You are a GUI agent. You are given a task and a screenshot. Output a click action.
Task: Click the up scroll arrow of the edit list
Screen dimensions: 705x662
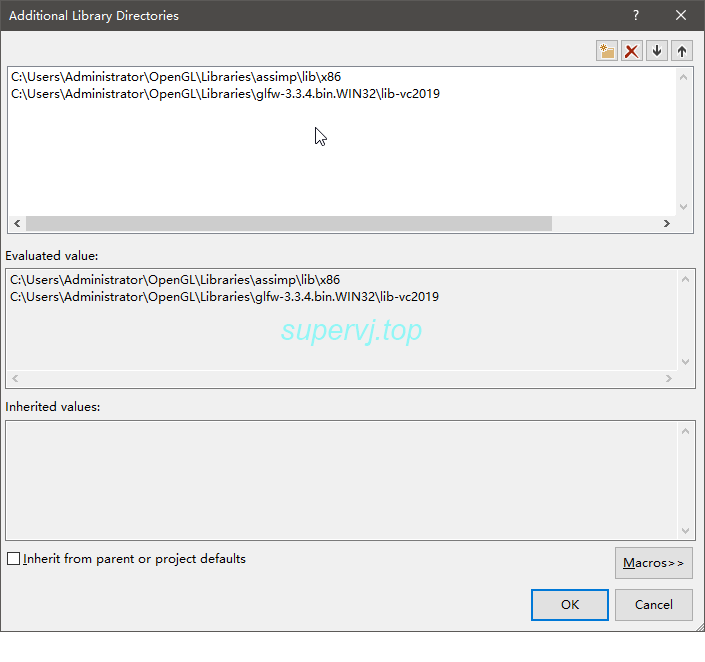[x=683, y=77]
